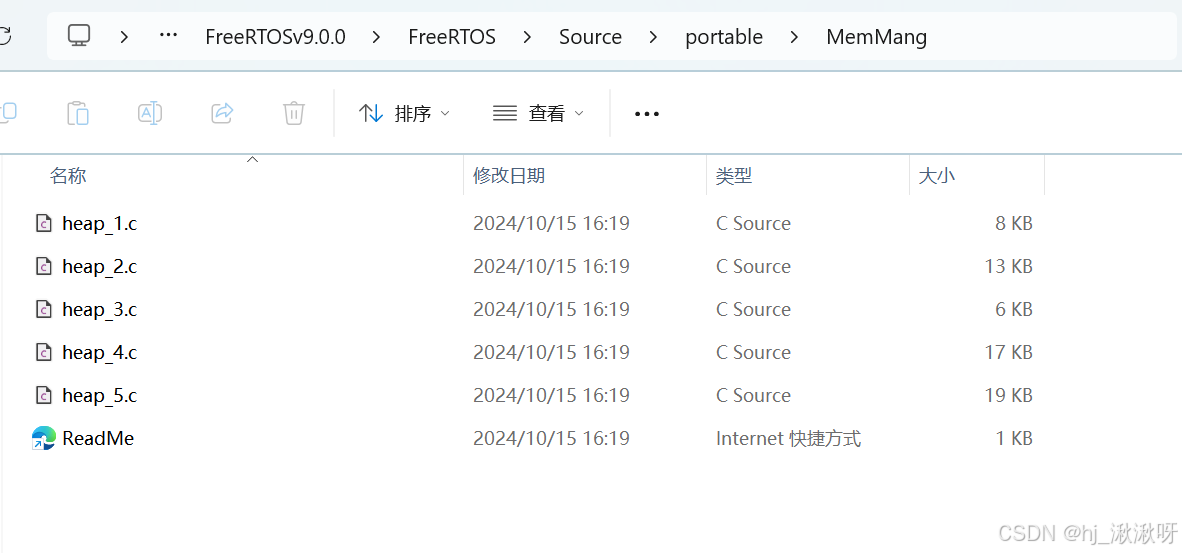Click the This PC monitor icon in breadcrumb

[79, 35]
